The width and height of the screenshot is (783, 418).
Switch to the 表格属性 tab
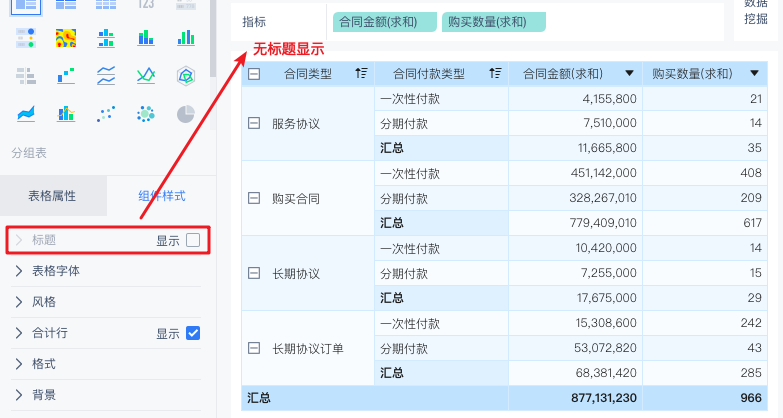click(52, 196)
